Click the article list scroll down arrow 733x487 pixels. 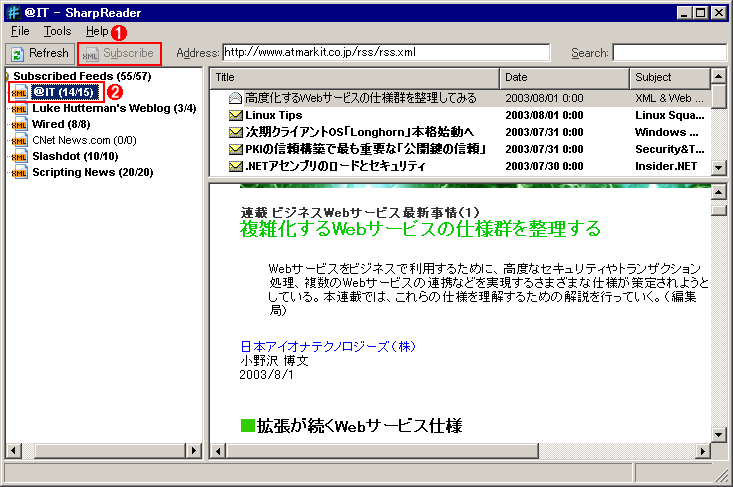point(719,167)
